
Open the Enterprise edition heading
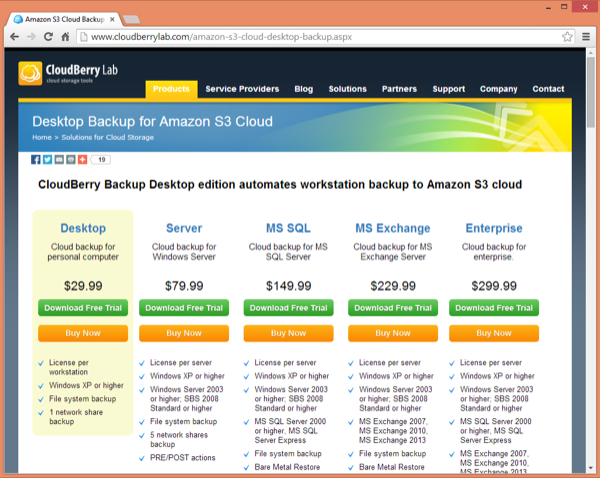pyautogui.click(x=494, y=228)
